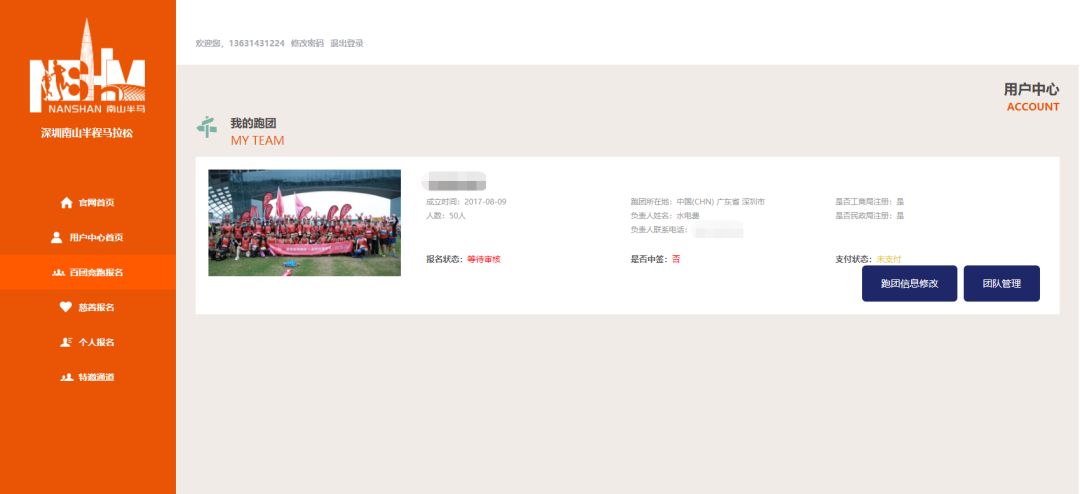Click the 修改密码 link
1080x494 pixels.
tap(307, 43)
